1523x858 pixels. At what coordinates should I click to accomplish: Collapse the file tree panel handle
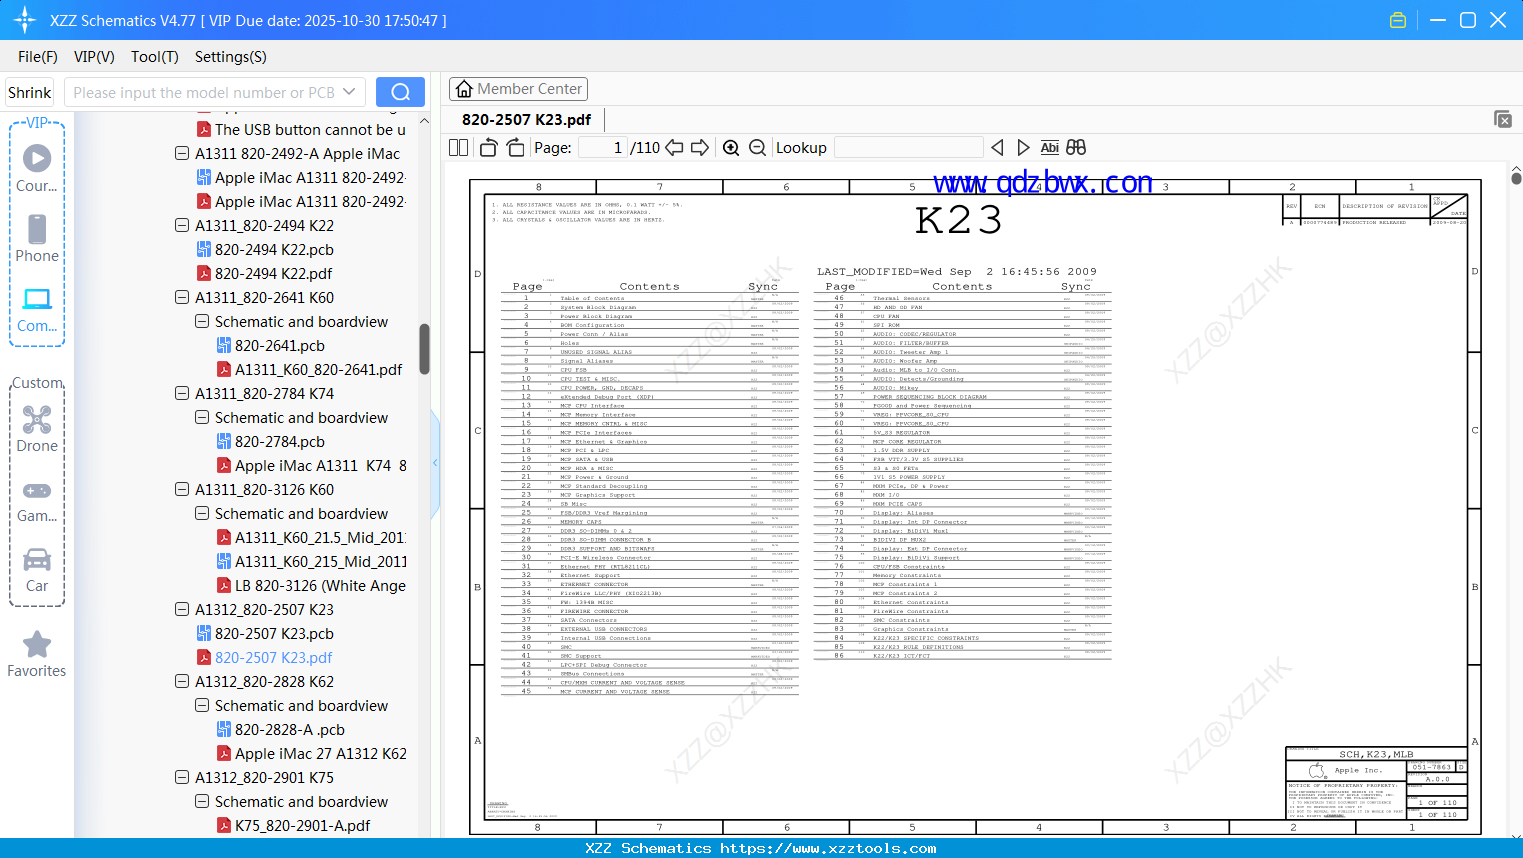coord(435,463)
